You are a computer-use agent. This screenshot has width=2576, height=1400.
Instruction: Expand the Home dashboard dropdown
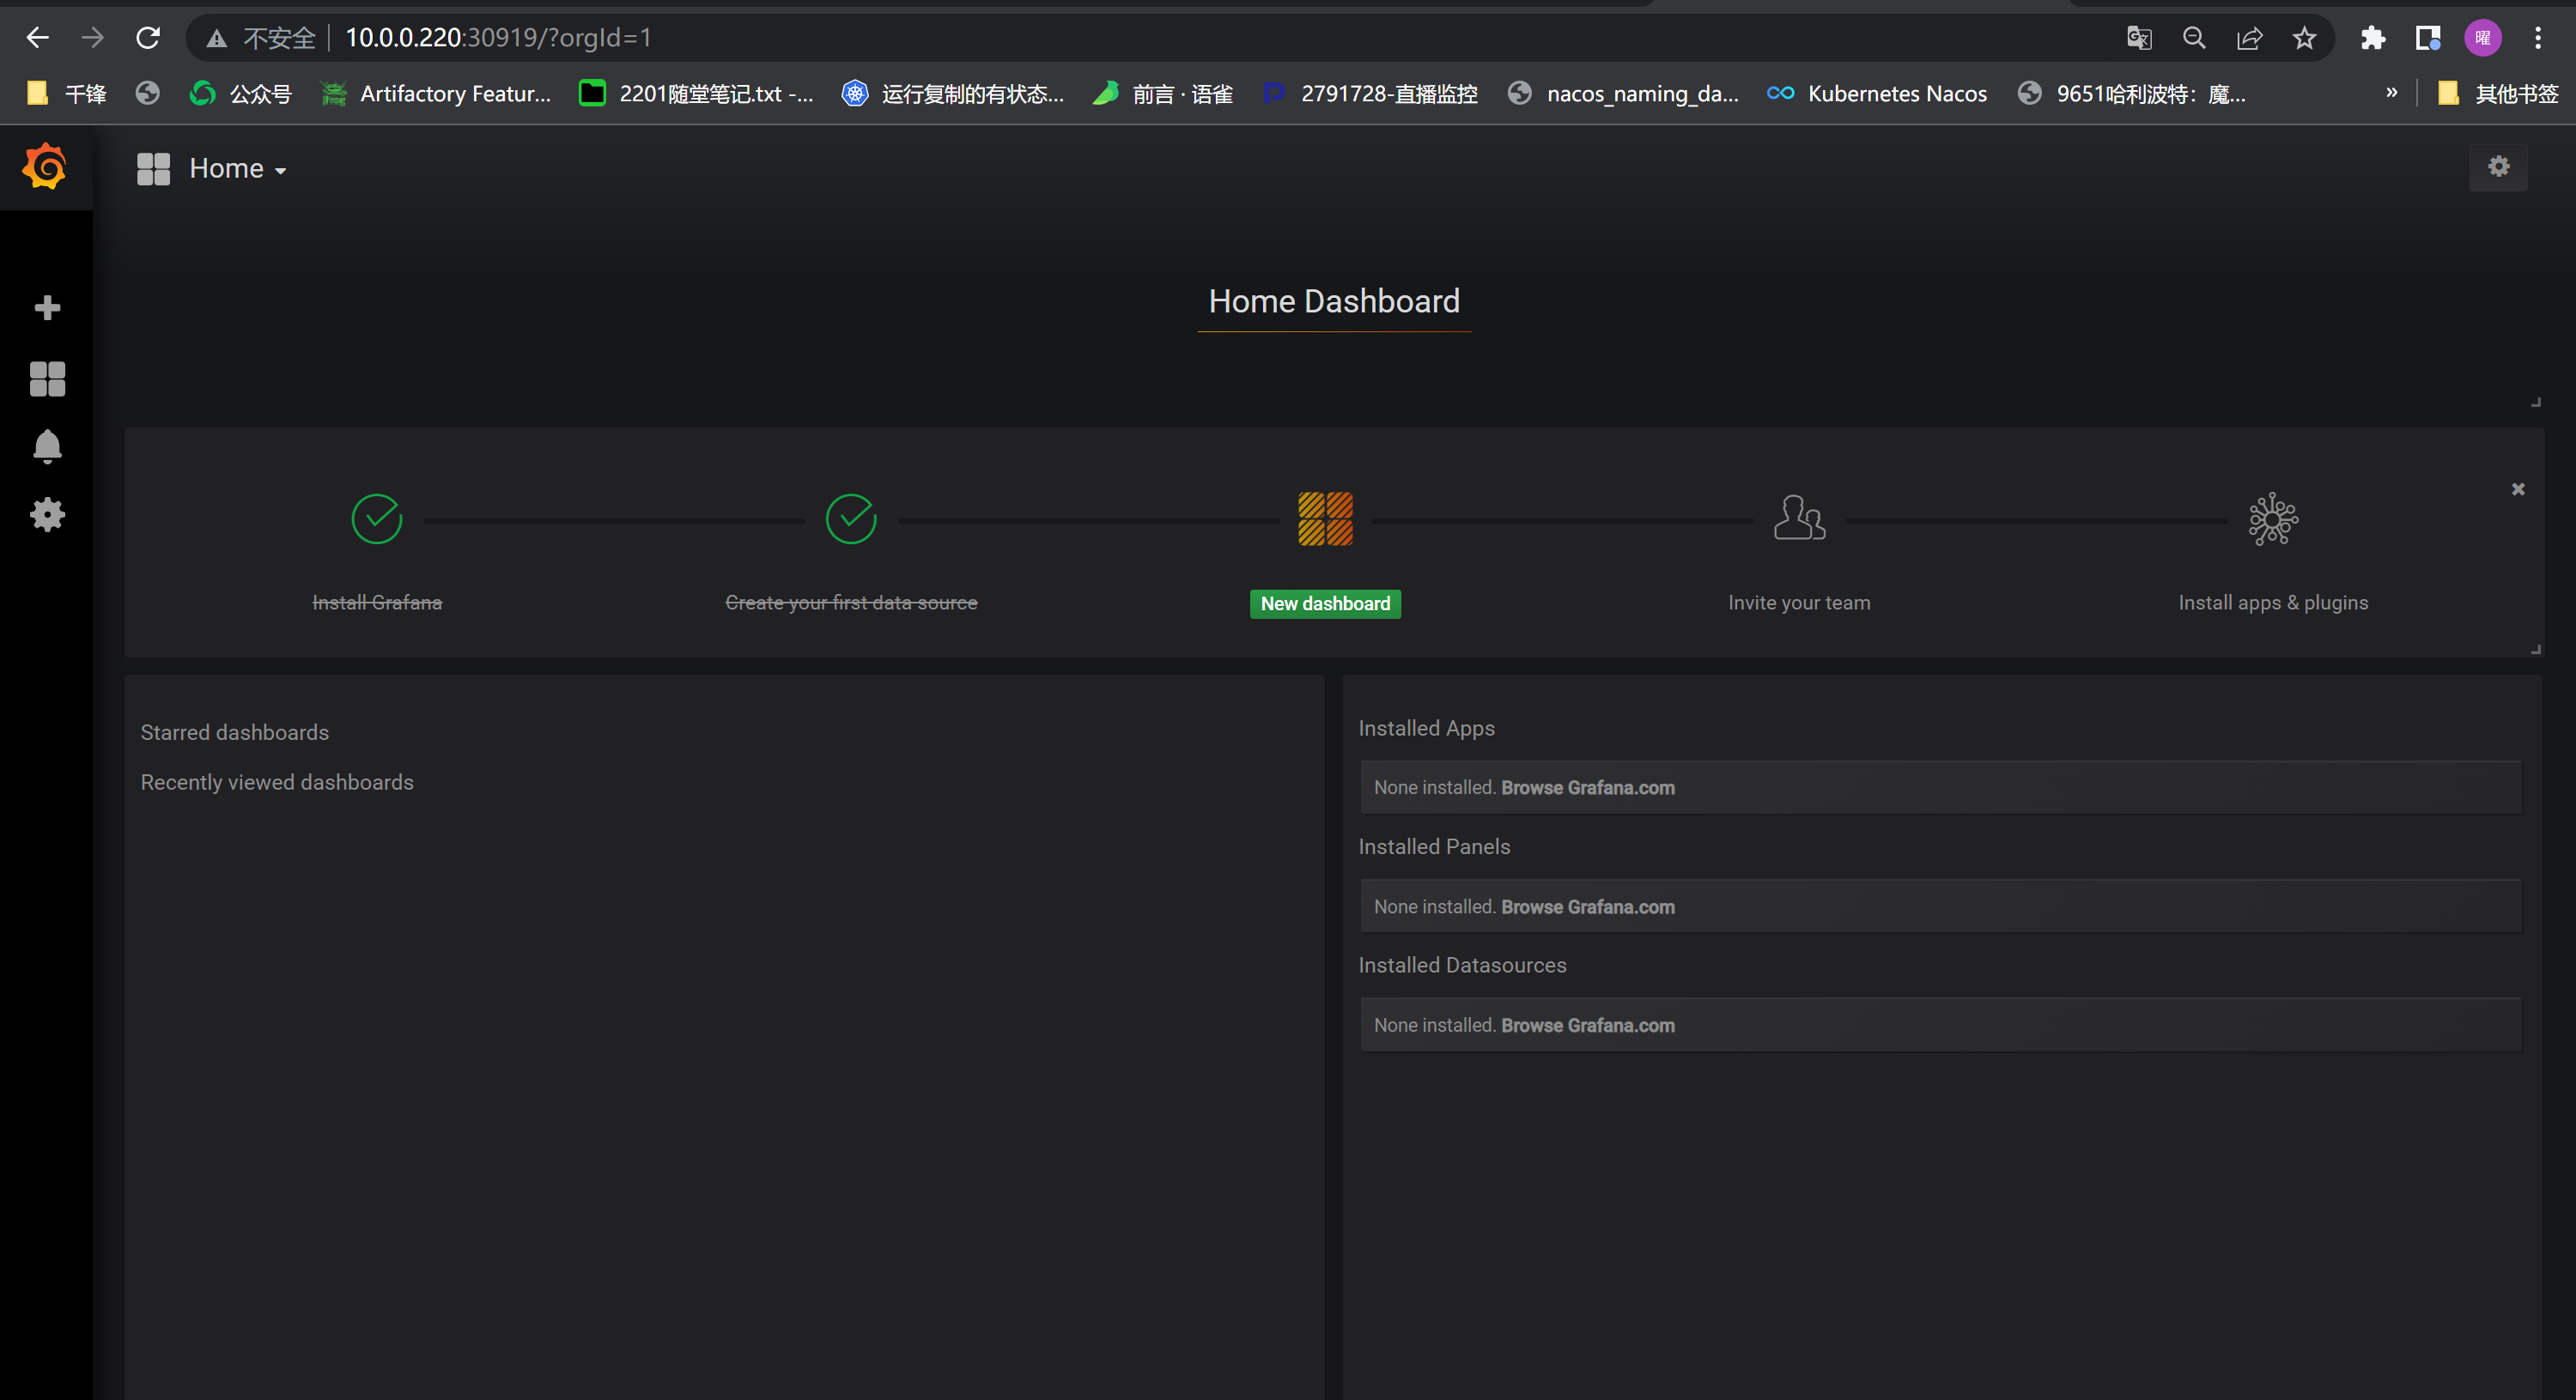click(x=238, y=169)
